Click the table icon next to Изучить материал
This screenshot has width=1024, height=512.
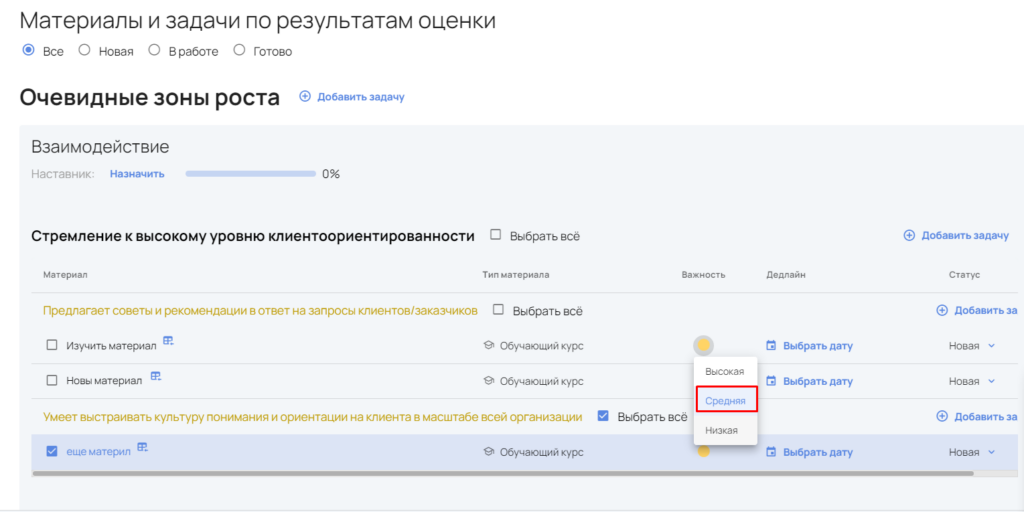[x=168, y=342]
